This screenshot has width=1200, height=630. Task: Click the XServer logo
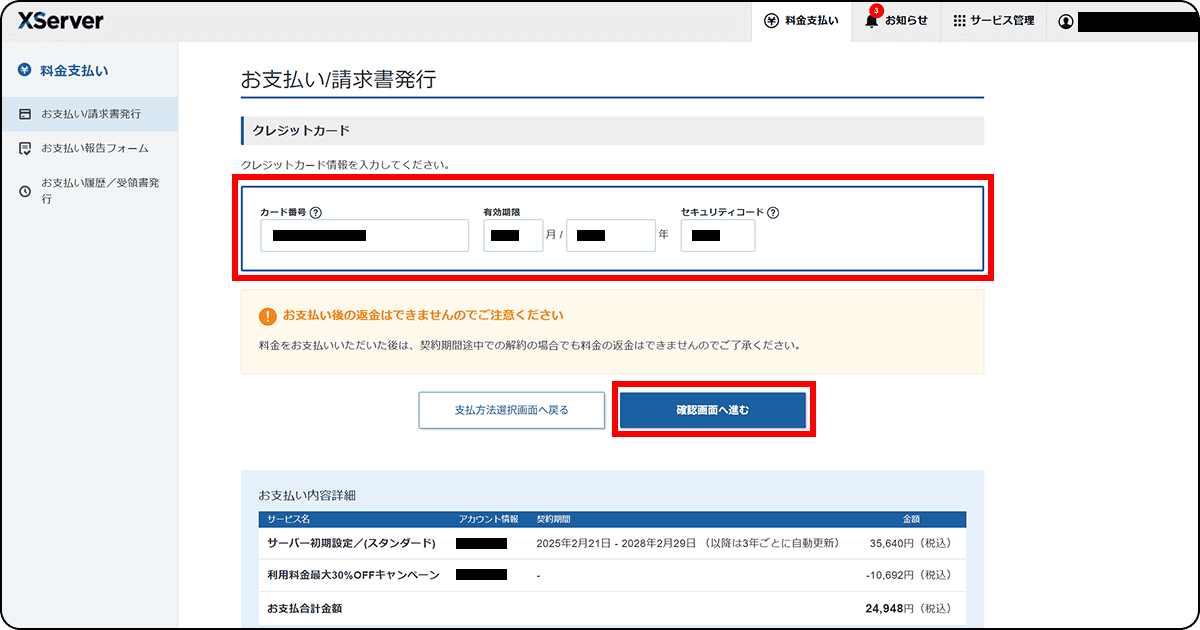pyautogui.click(x=60, y=20)
